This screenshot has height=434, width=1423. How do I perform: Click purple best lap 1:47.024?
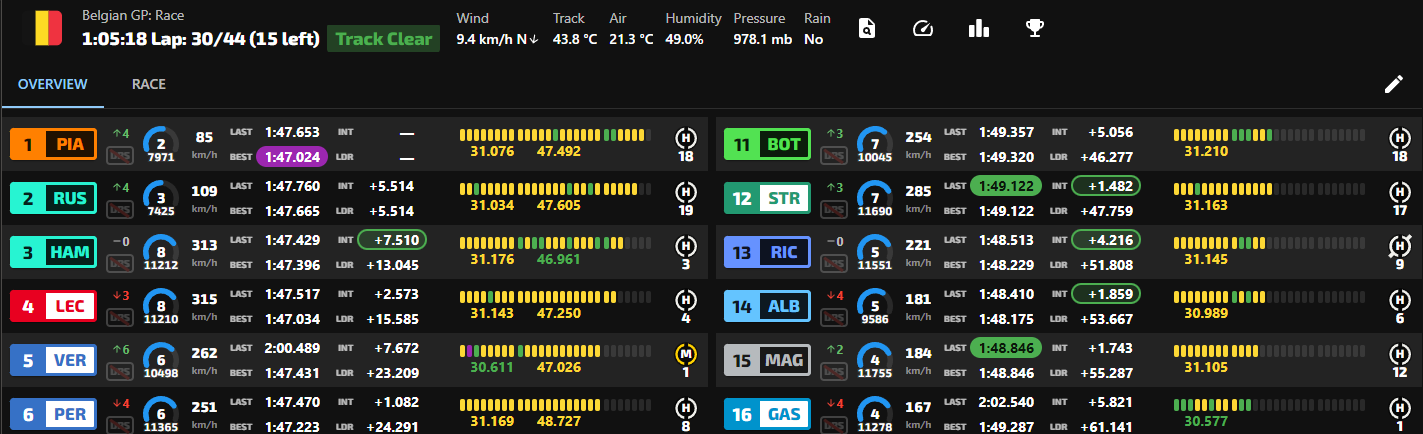coord(292,156)
